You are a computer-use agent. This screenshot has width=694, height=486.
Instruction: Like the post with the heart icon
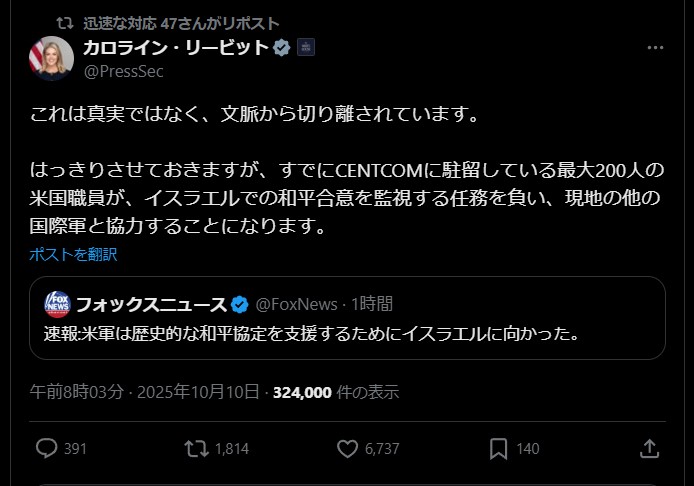click(347, 449)
